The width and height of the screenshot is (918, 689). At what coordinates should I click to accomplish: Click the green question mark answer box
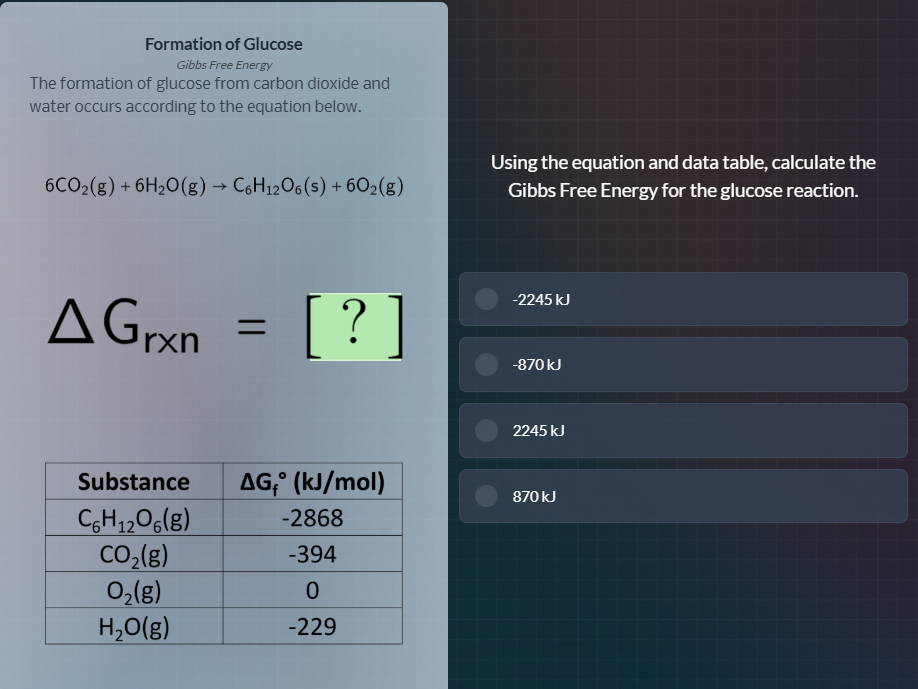pyautogui.click(x=355, y=327)
